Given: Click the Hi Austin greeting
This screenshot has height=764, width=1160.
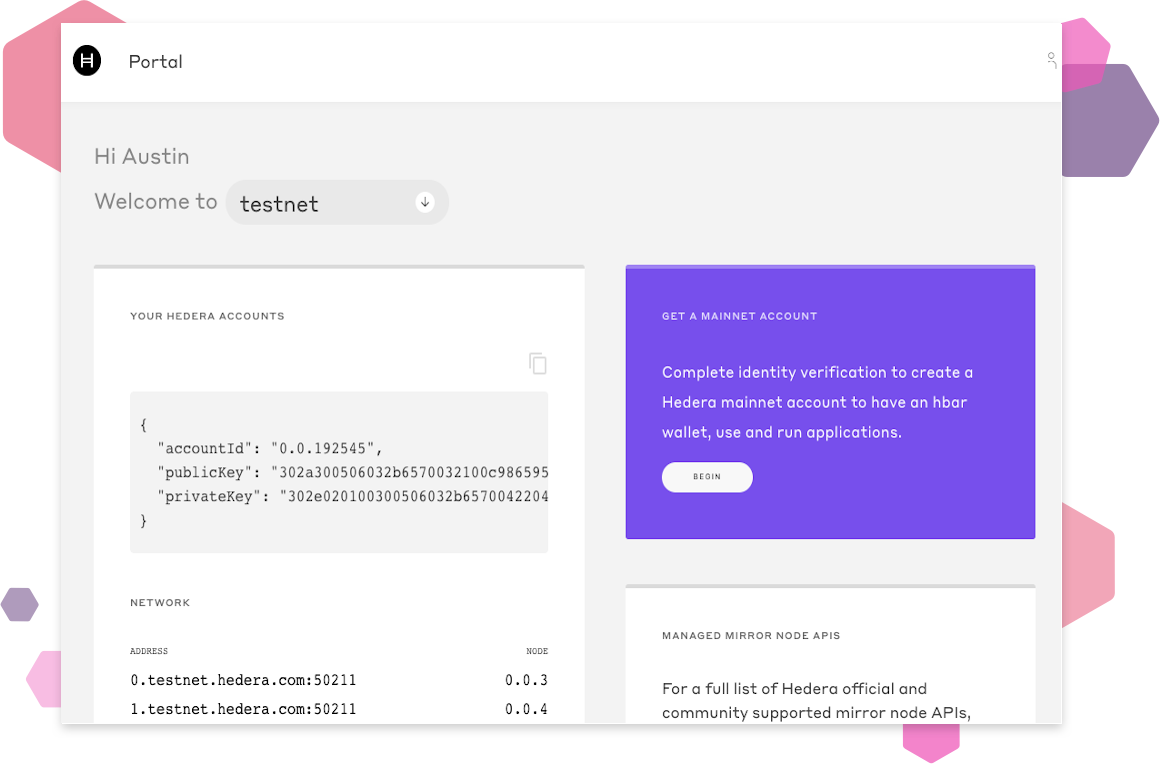Looking at the screenshot, I should pyautogui.click(x=142, y=156).
